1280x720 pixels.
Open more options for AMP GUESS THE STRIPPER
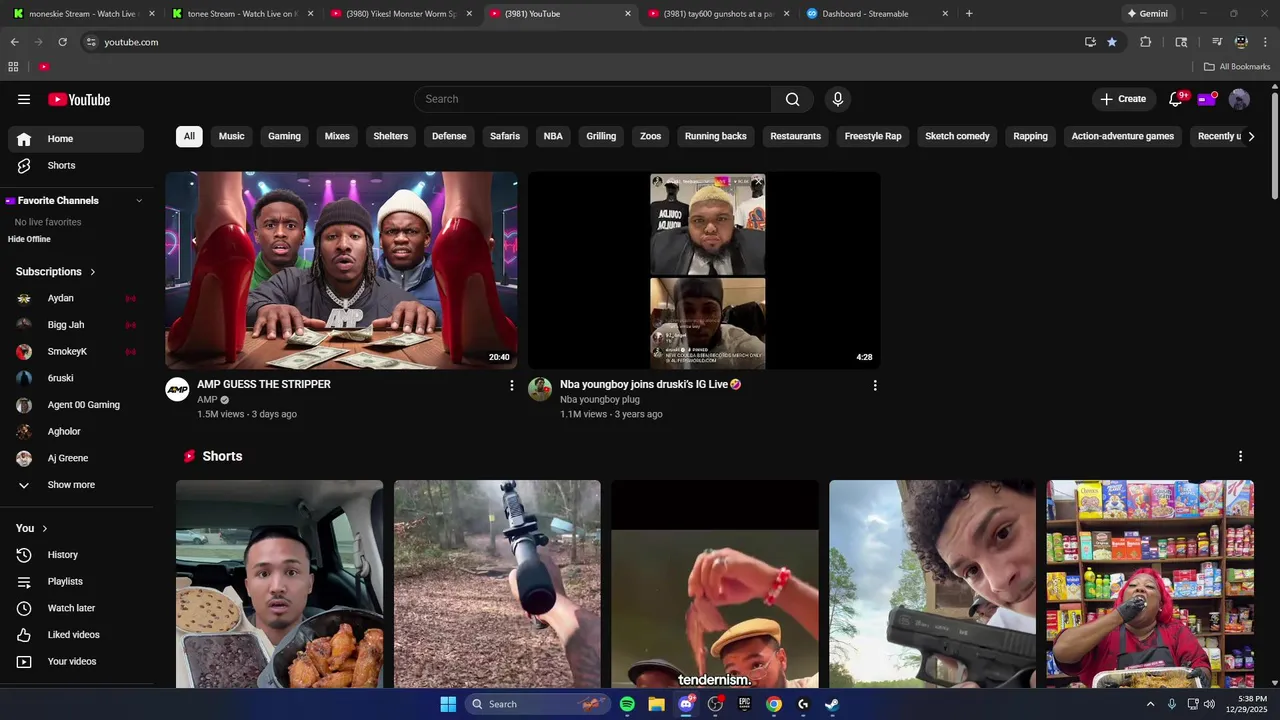[x=512, y=385]
